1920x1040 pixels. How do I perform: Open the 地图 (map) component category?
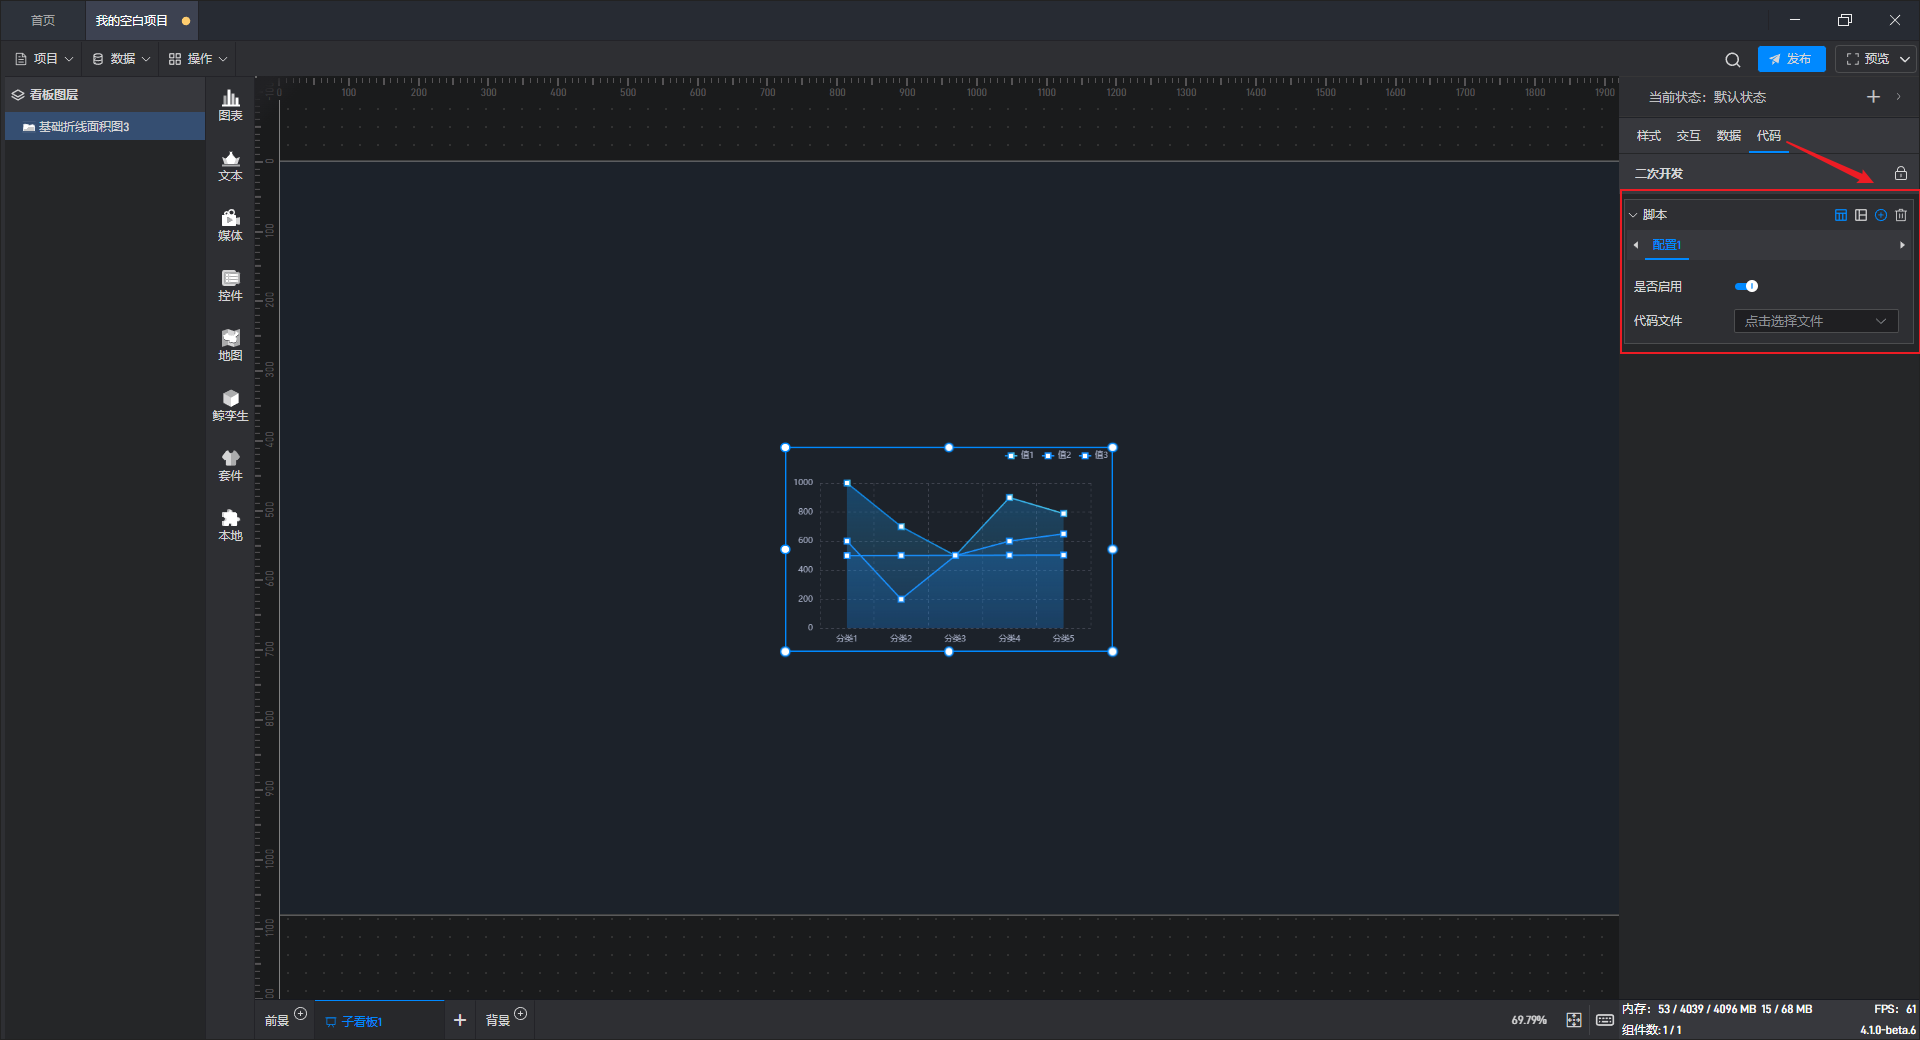pyautogui.click(x=230, y=345)
